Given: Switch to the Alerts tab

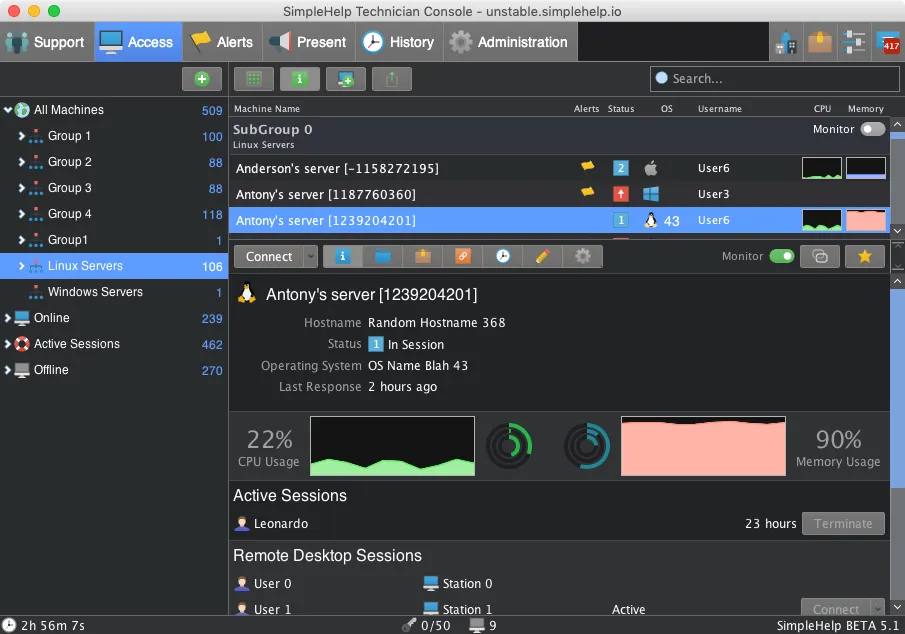Looking at the screenshot, I should (222, 42).
